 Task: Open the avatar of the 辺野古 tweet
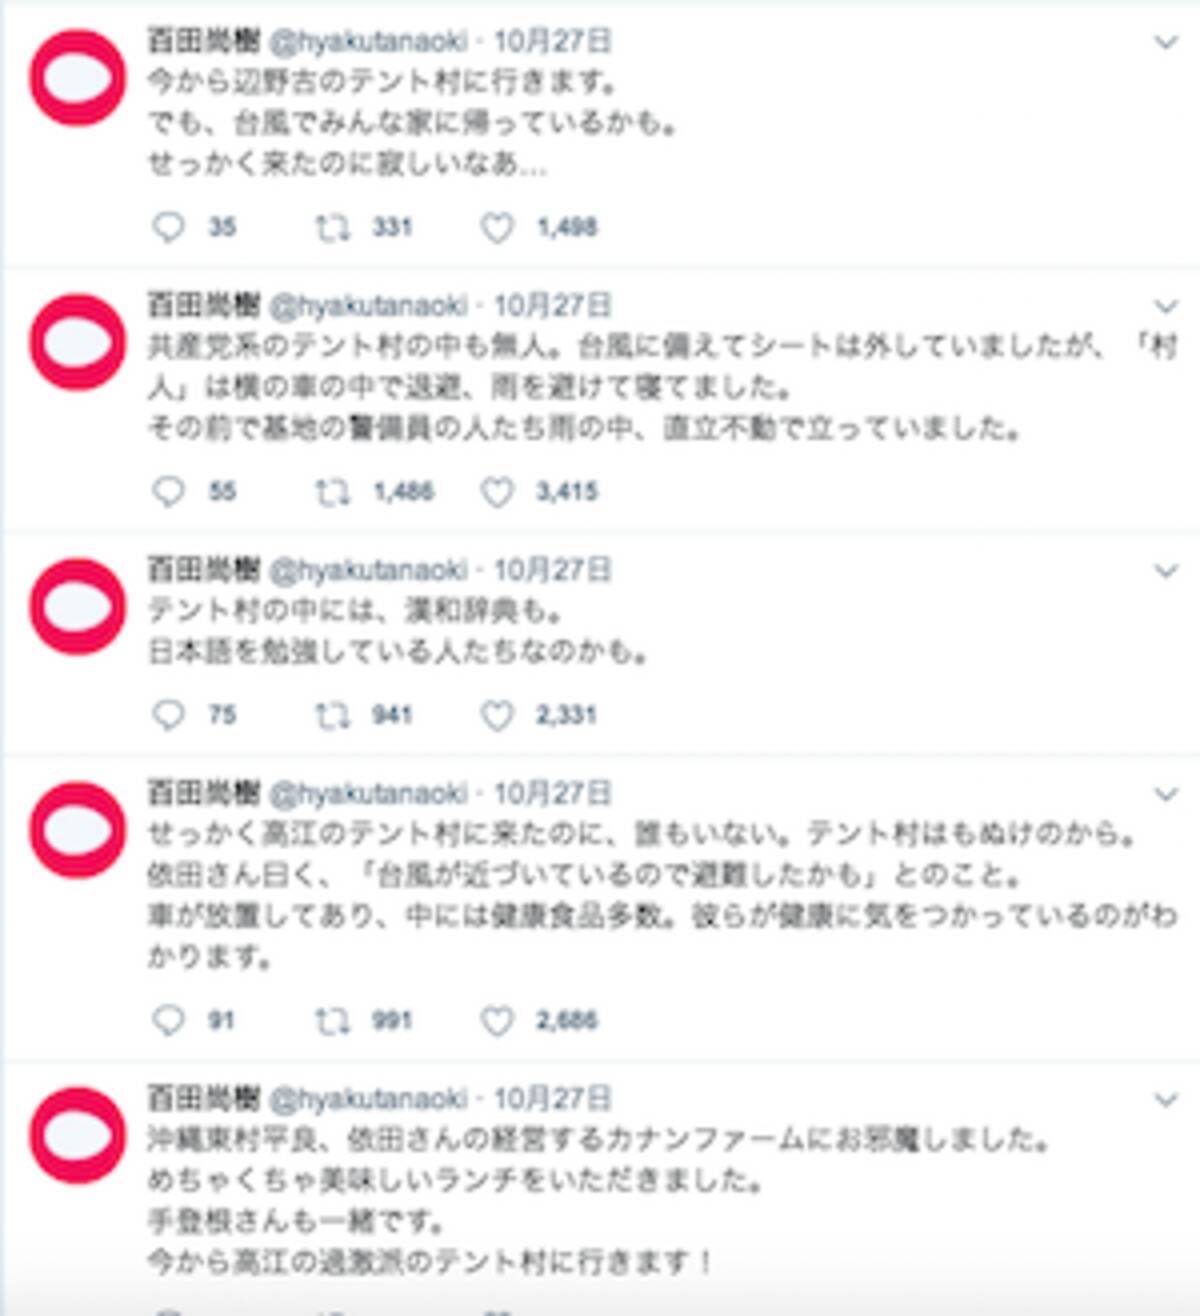[x=77, y=78]
